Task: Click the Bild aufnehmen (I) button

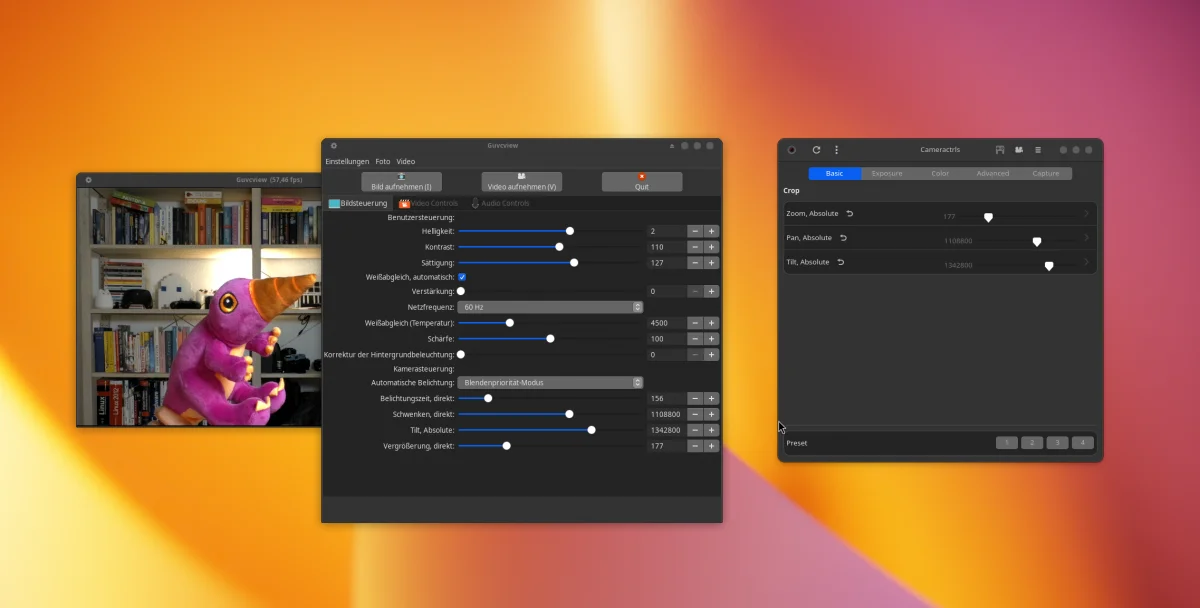Action: [401, 182]
